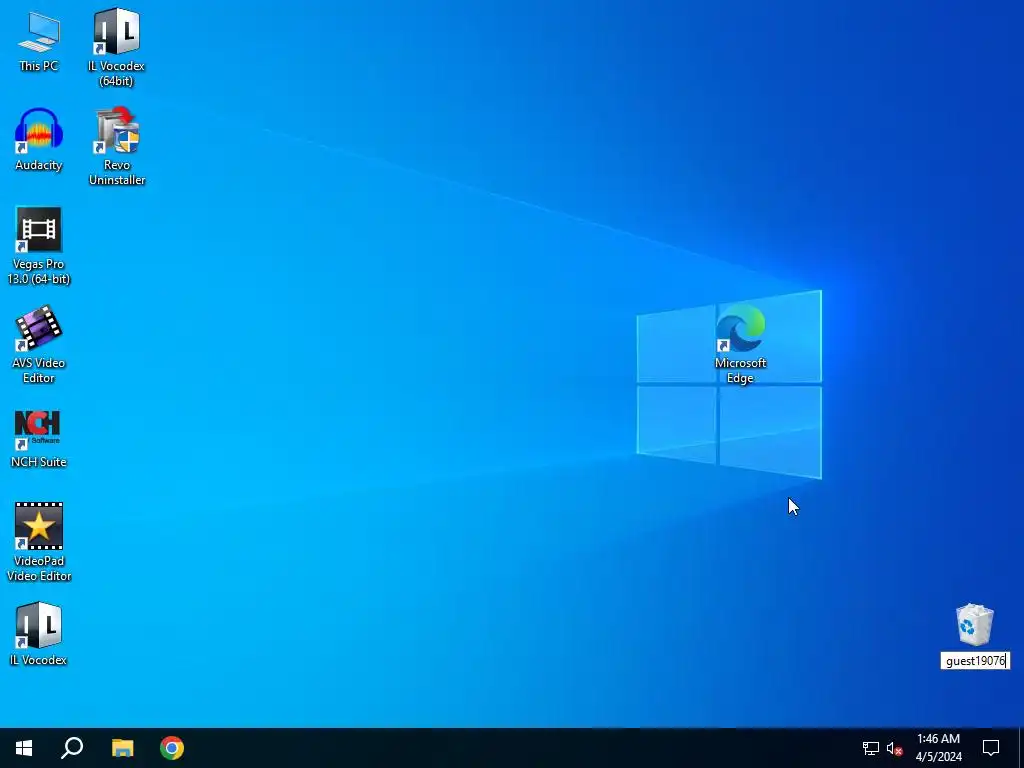1024x768 pixels.
Task: Click the muted volume tray icon
Action: click(x=894, y=748)
